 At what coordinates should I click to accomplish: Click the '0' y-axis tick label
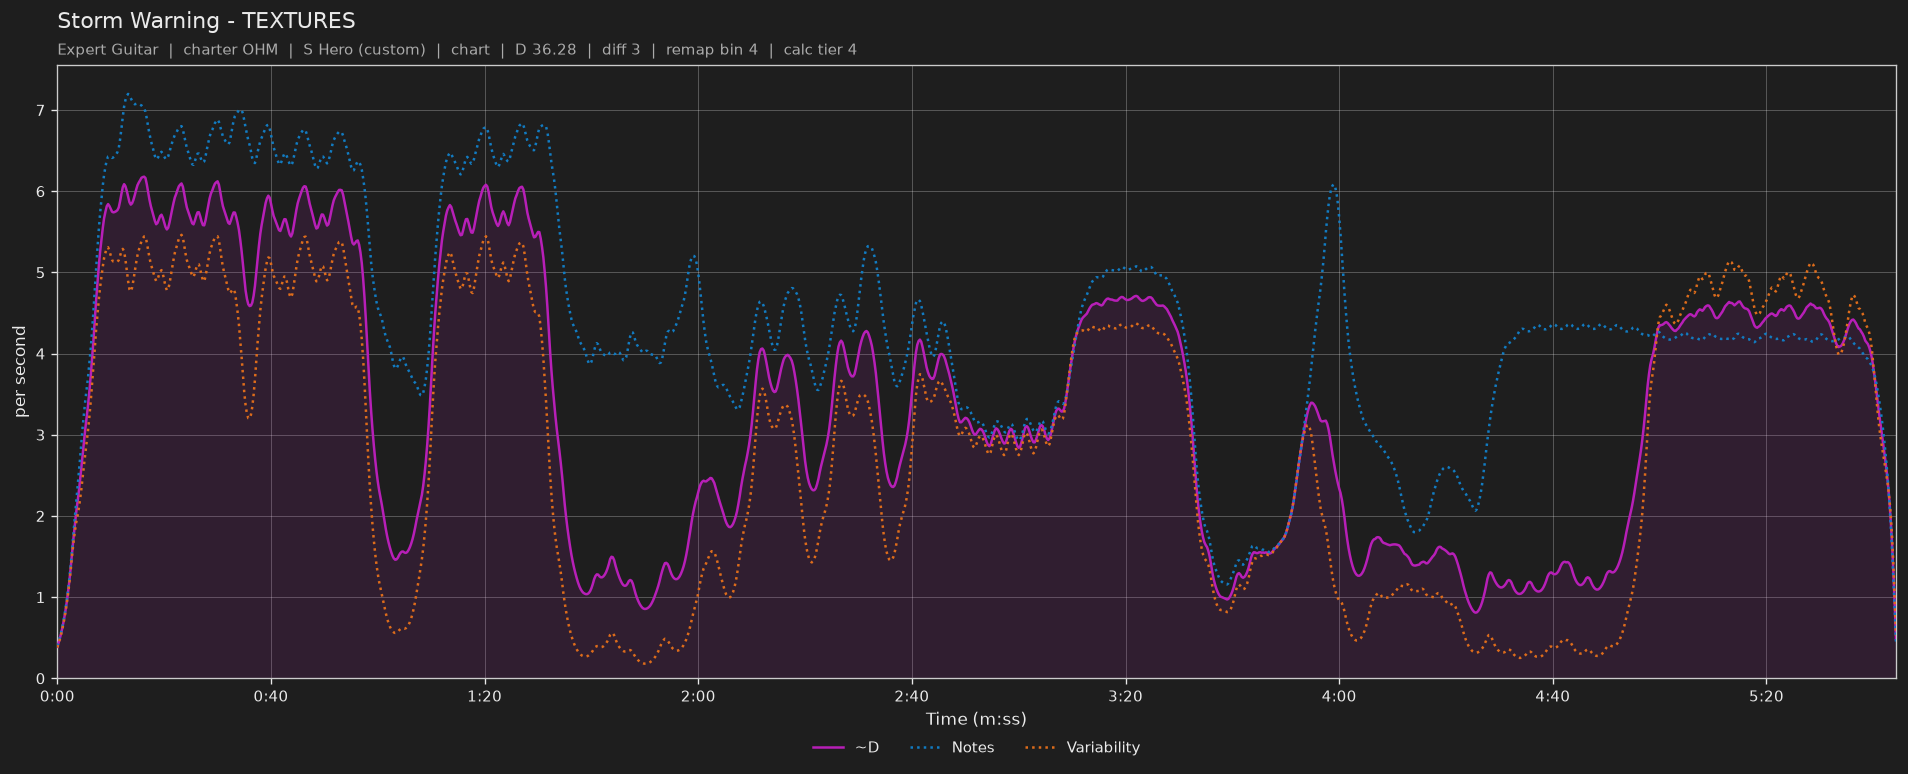coord(41,679)
